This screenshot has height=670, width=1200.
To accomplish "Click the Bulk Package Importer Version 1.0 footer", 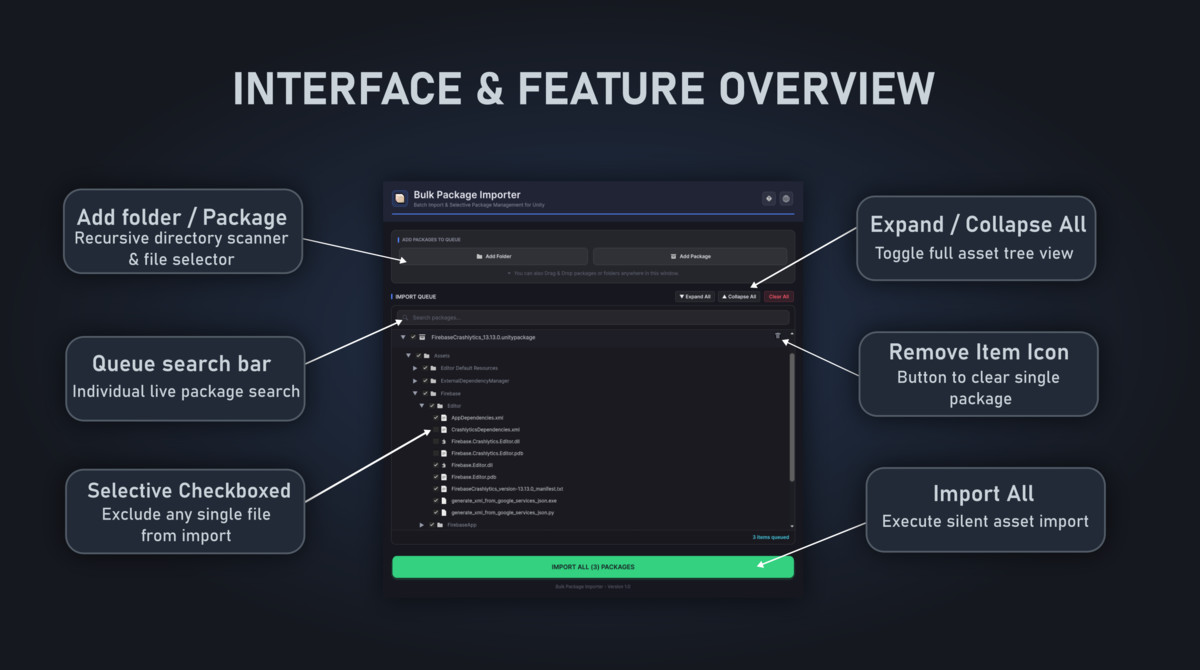I will tap(593, 587).
